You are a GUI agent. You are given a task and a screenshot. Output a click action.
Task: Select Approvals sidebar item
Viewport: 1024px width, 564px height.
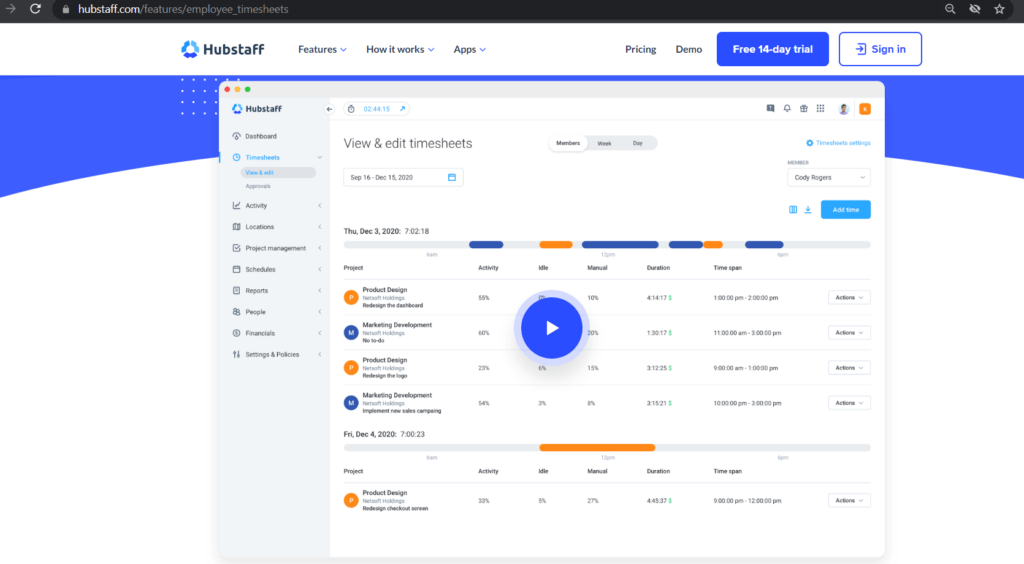[x=258, y=186]
